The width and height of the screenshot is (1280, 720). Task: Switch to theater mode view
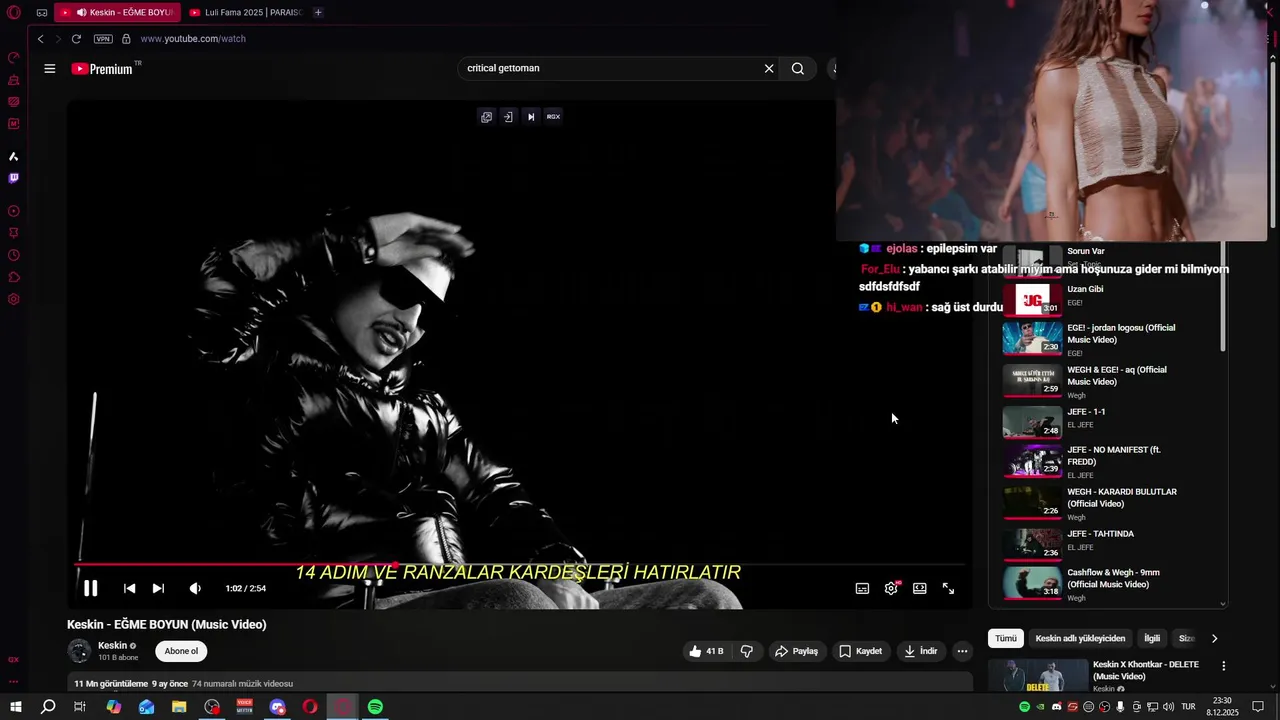(919, 588)
